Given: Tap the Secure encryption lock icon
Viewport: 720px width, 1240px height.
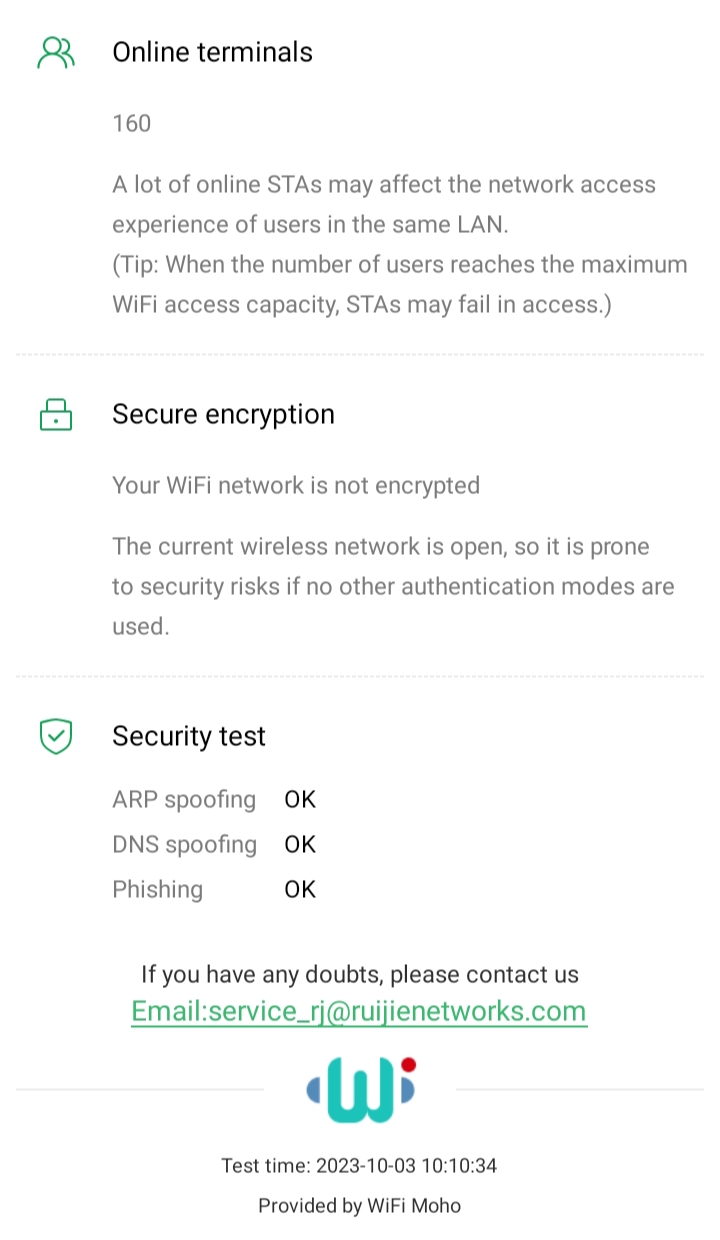Looking at the screenshot, I should [56, 414].
